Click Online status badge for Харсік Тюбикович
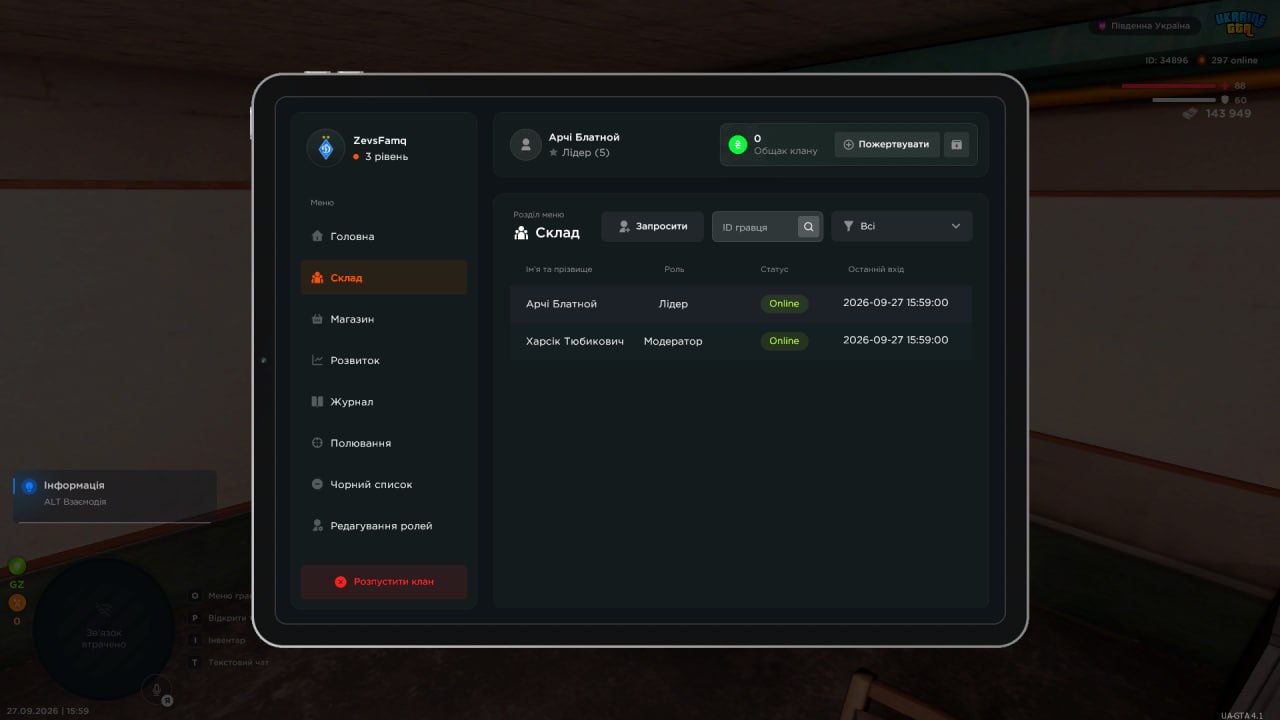The height and width of the screenshot is (720, 1280). [x=784, y=341]
